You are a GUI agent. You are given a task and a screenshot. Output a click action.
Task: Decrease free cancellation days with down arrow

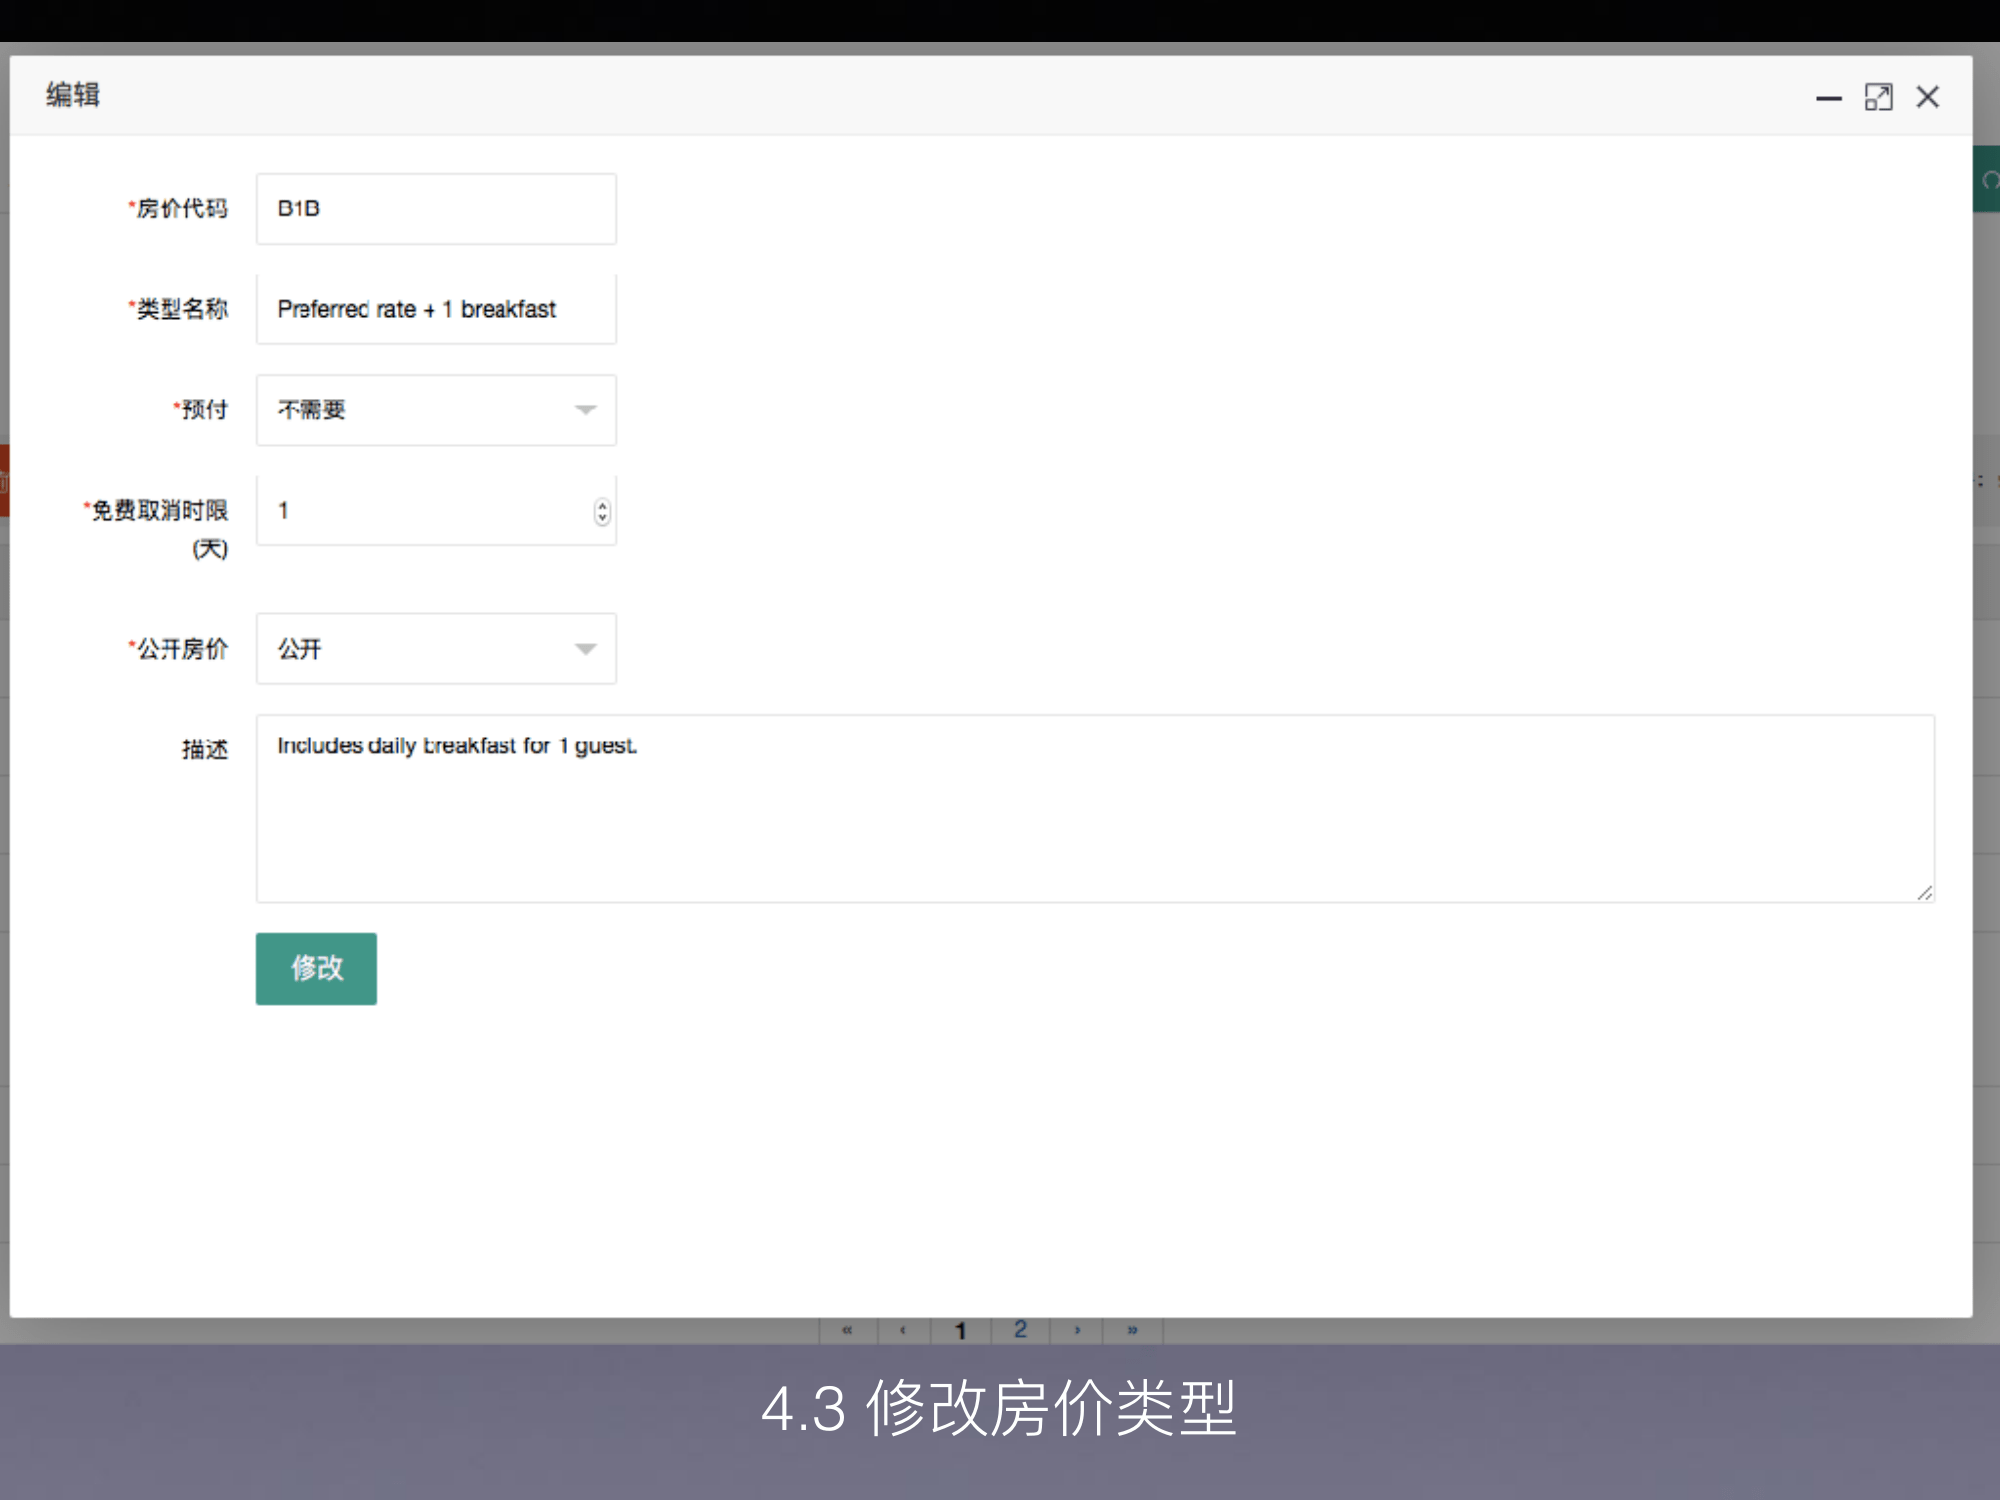click(x=602, y=518)
